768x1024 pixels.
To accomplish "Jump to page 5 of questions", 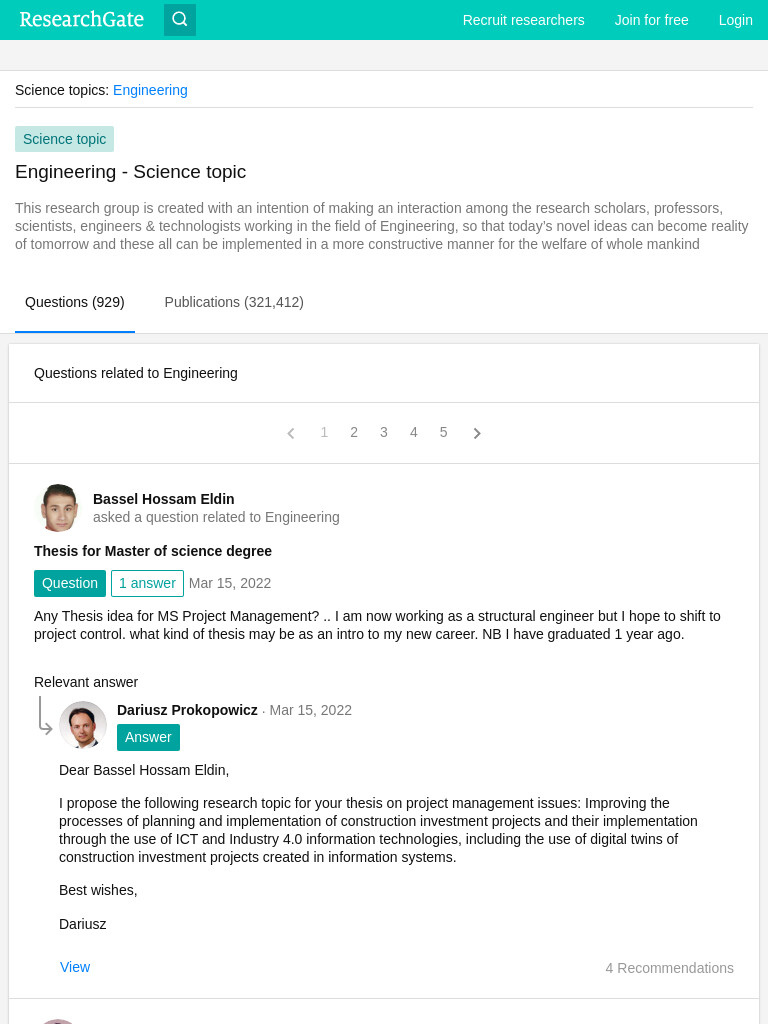I will (x=443, y=432).
